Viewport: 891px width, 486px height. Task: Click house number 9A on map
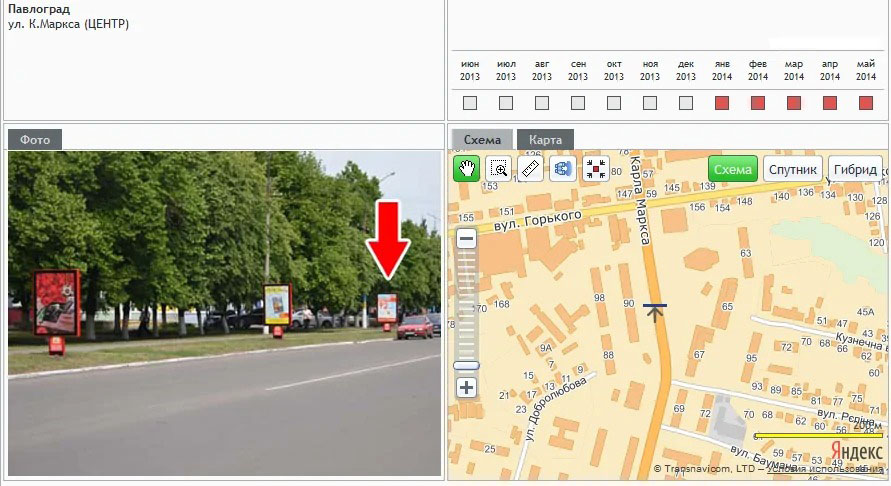[546, 348]
